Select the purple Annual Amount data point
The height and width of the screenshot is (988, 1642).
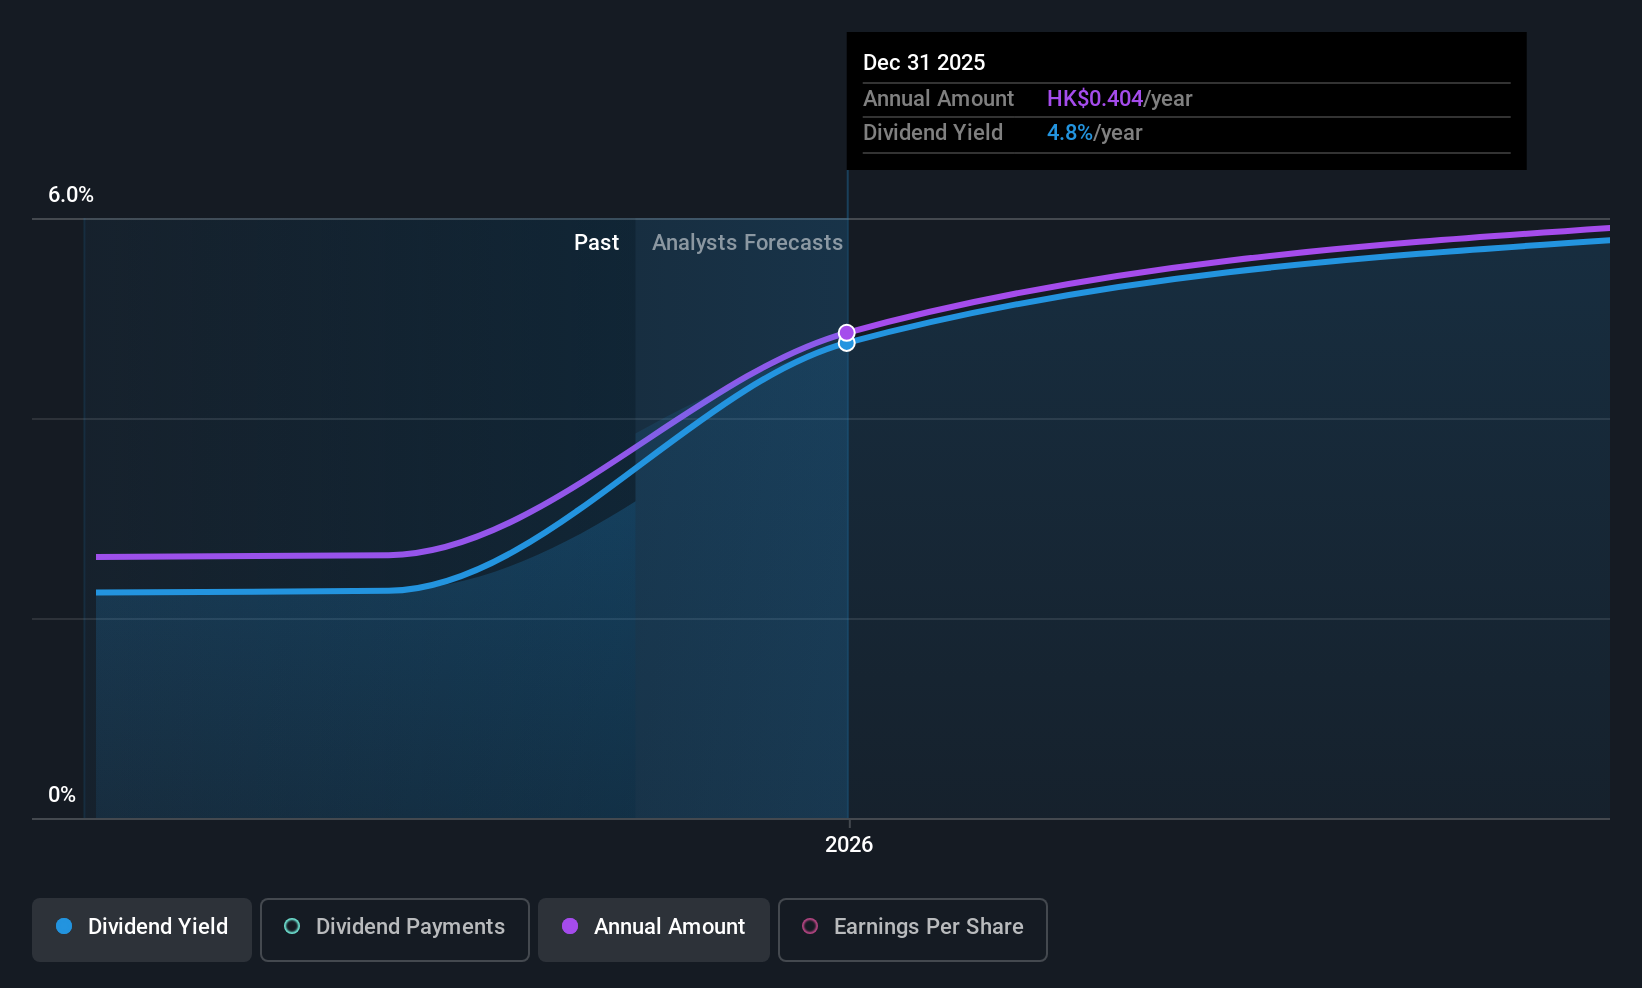pyautogui.click(x=847, y=332)
